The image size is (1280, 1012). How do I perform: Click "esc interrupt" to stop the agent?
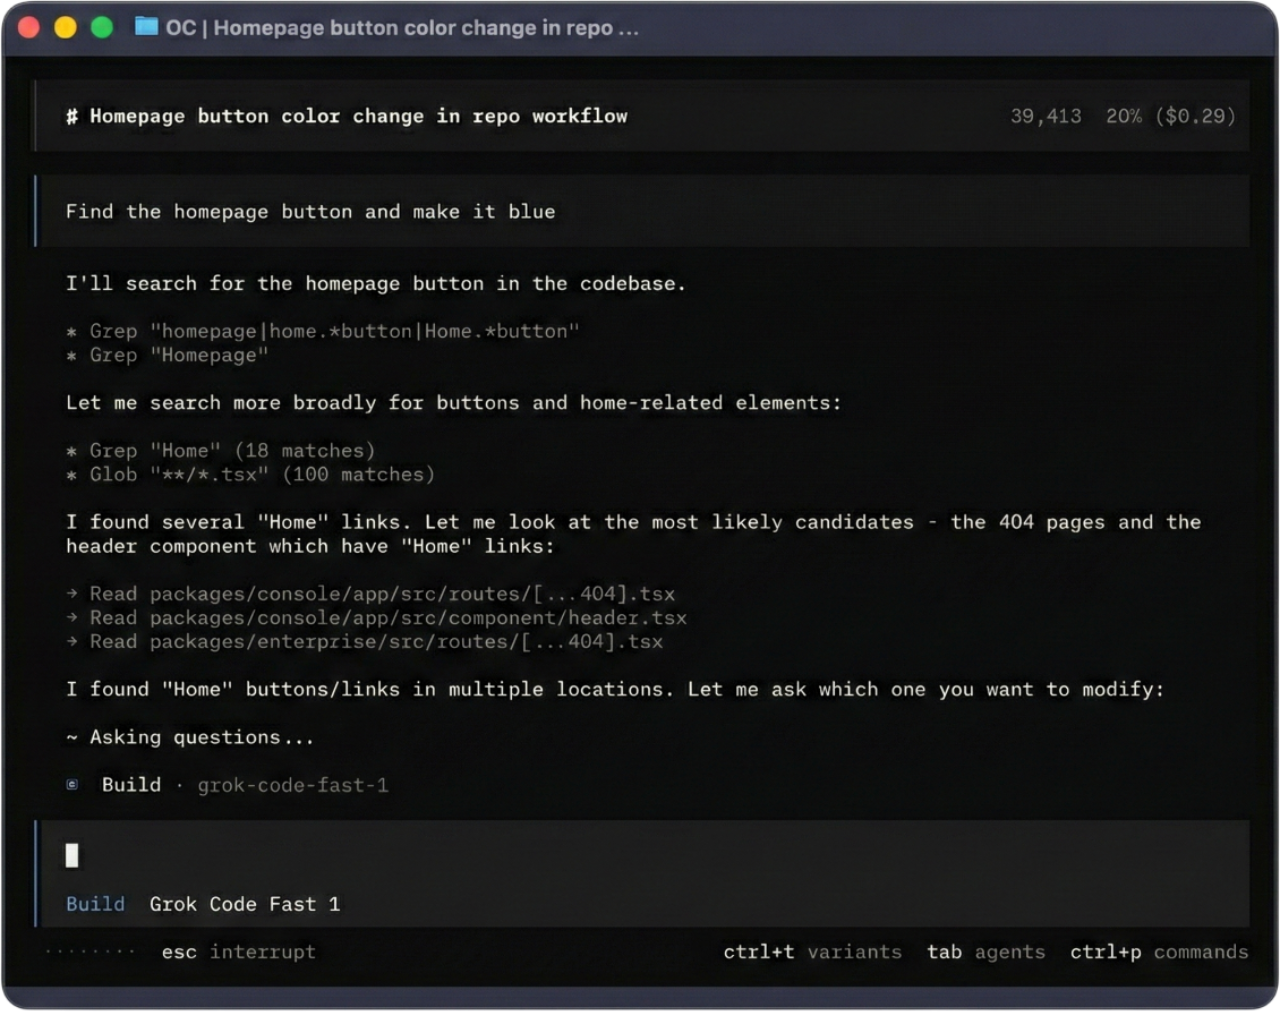tap(240, 952)
